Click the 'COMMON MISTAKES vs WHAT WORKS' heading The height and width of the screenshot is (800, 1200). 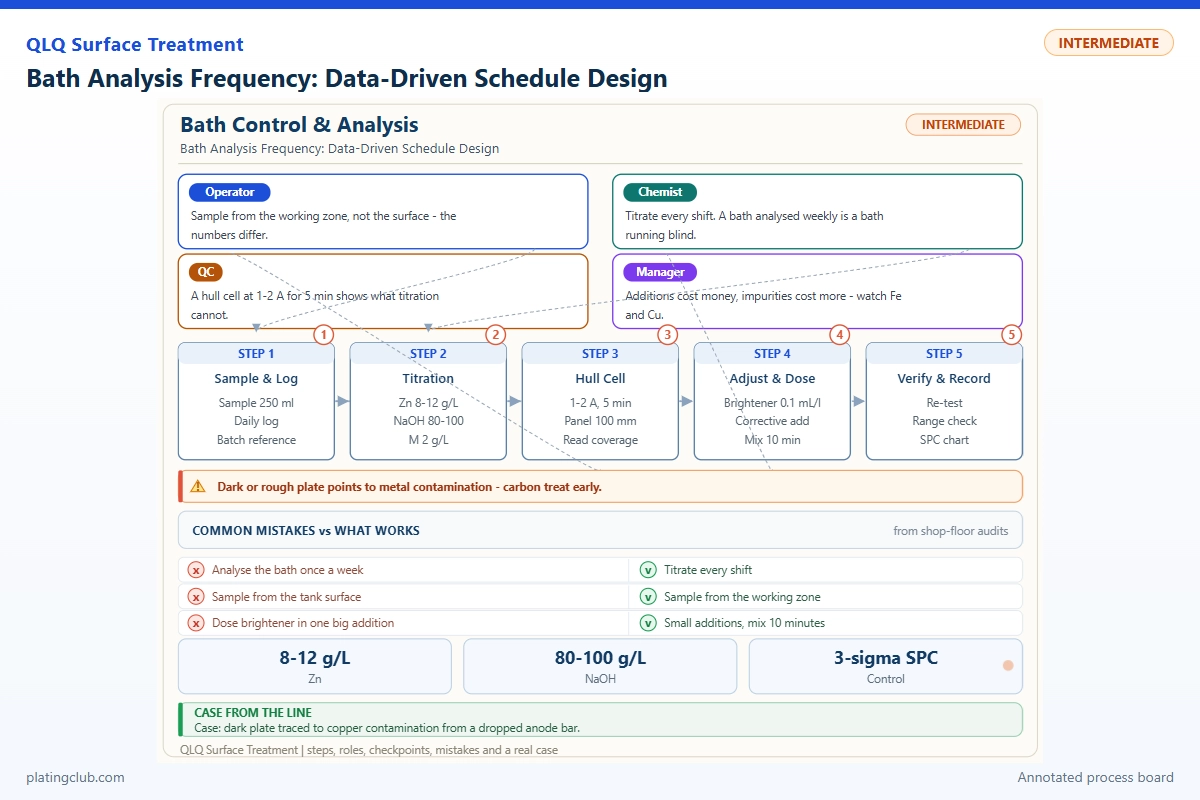click(306, 531)
